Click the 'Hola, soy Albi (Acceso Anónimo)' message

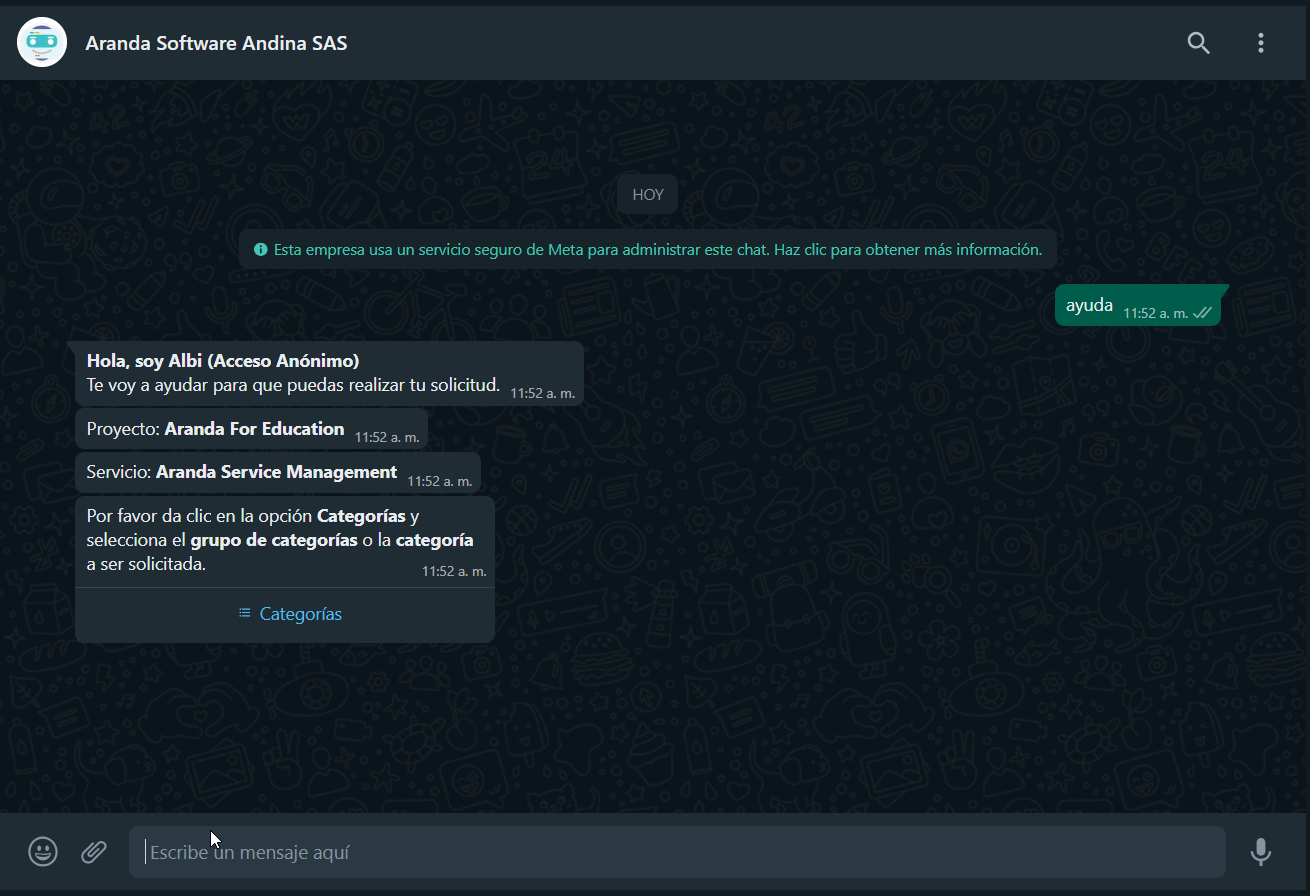tap(329, 373)
